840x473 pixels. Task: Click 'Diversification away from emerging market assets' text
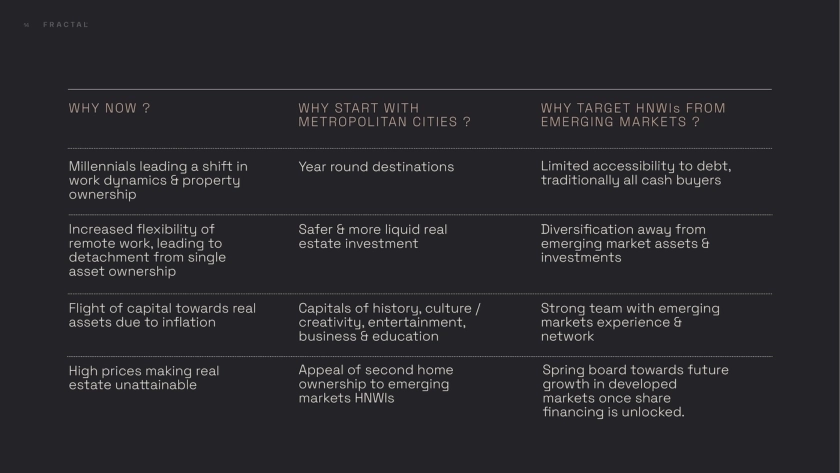625,243
